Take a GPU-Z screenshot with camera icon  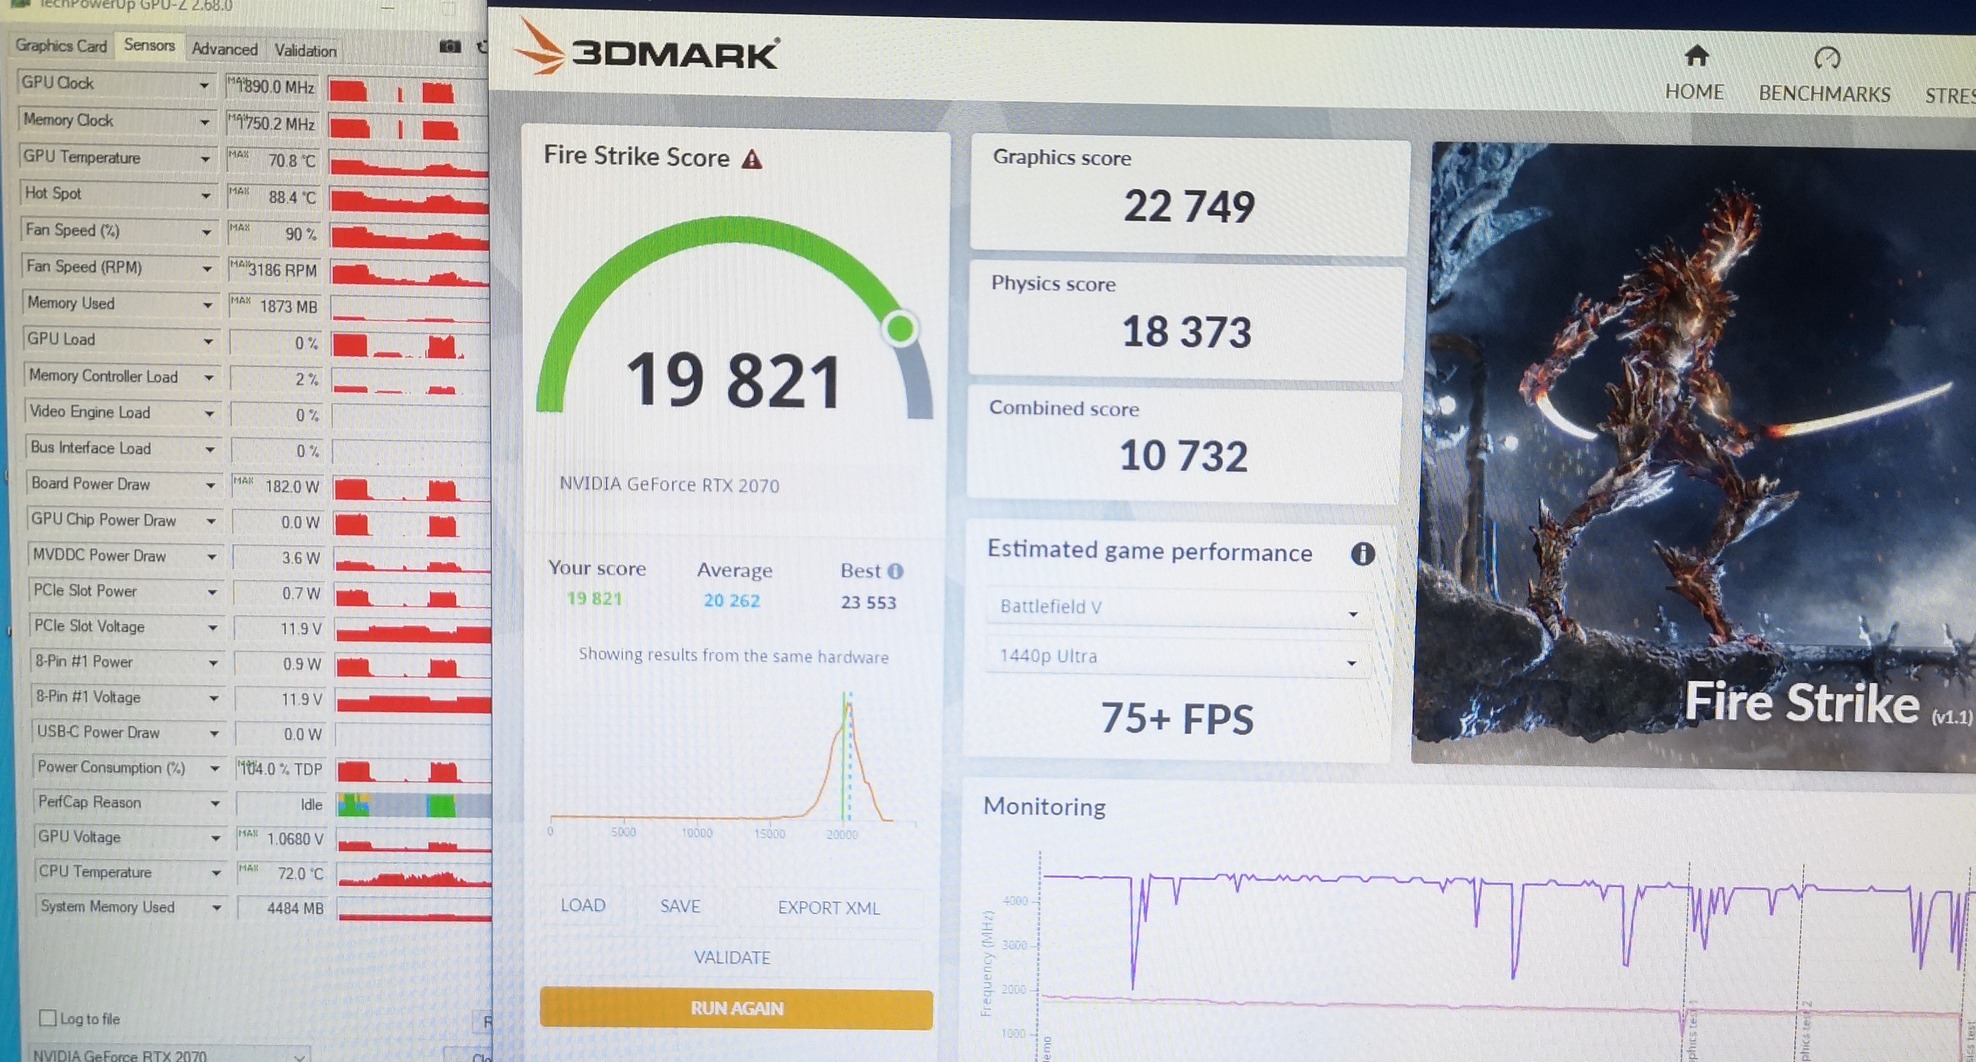coord(450,46)
